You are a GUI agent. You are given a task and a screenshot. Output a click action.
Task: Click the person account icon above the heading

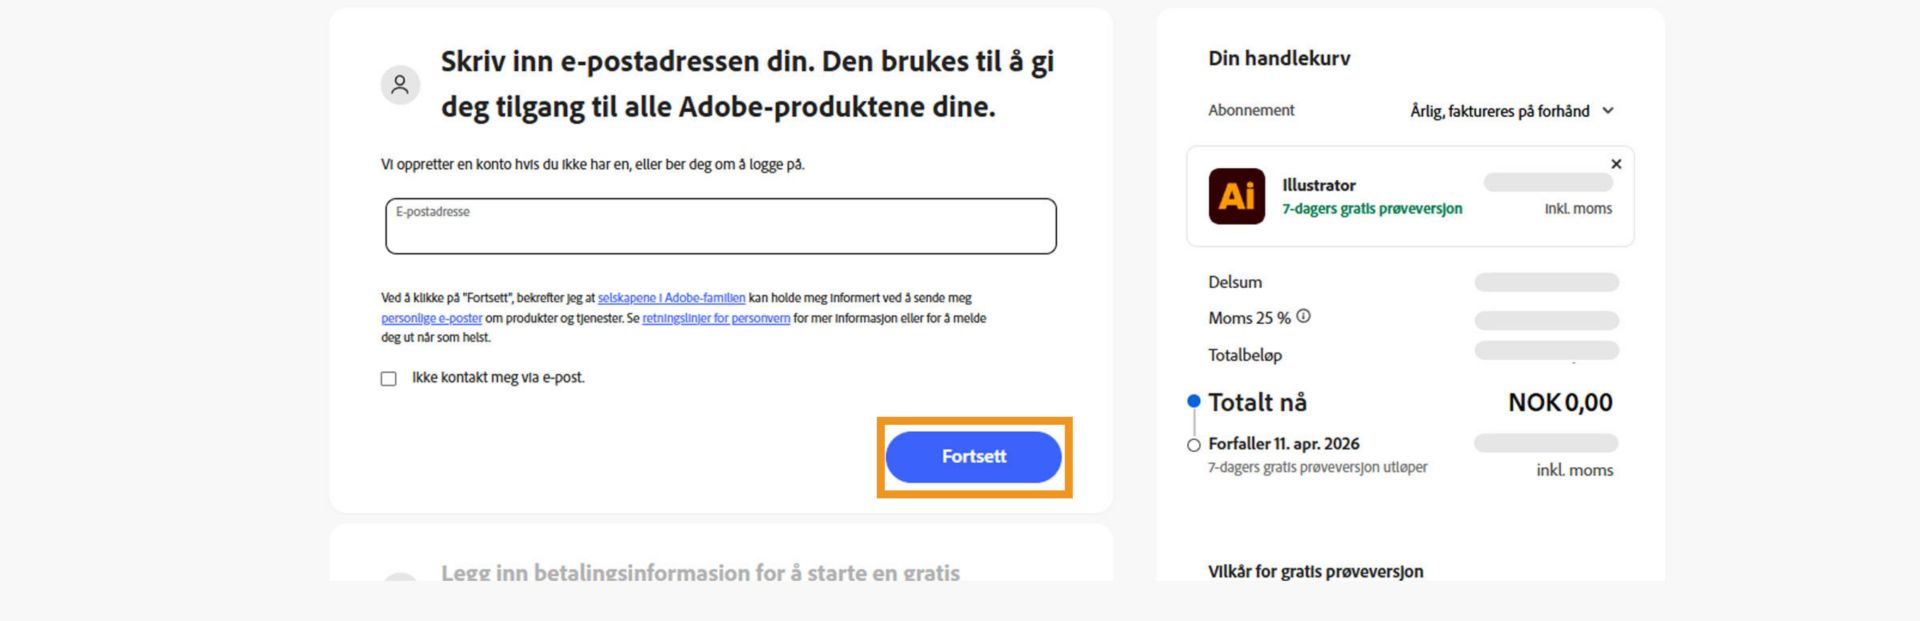[x=401, y=85]
